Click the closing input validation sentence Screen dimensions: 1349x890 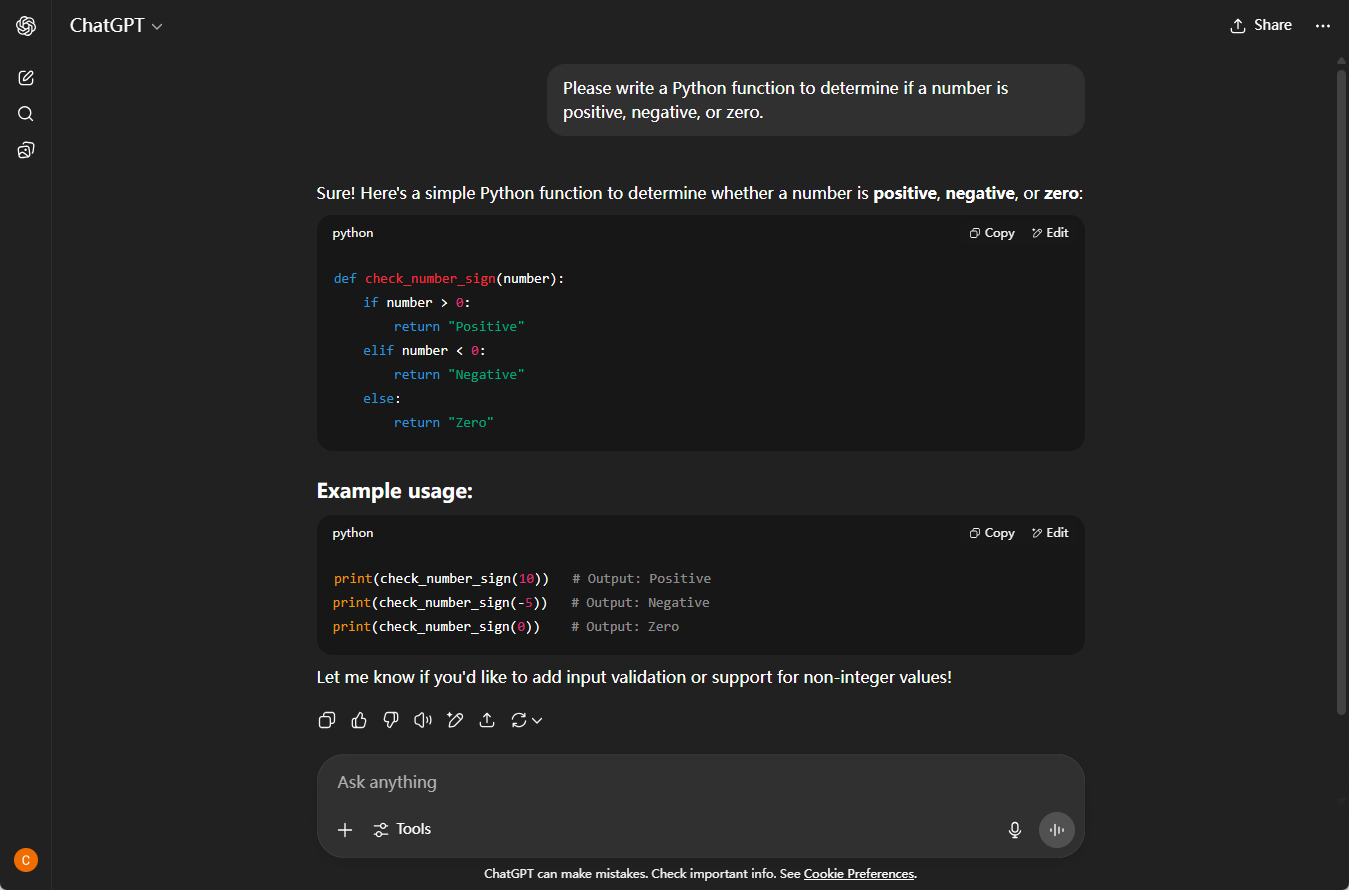(x=634, y=677)
